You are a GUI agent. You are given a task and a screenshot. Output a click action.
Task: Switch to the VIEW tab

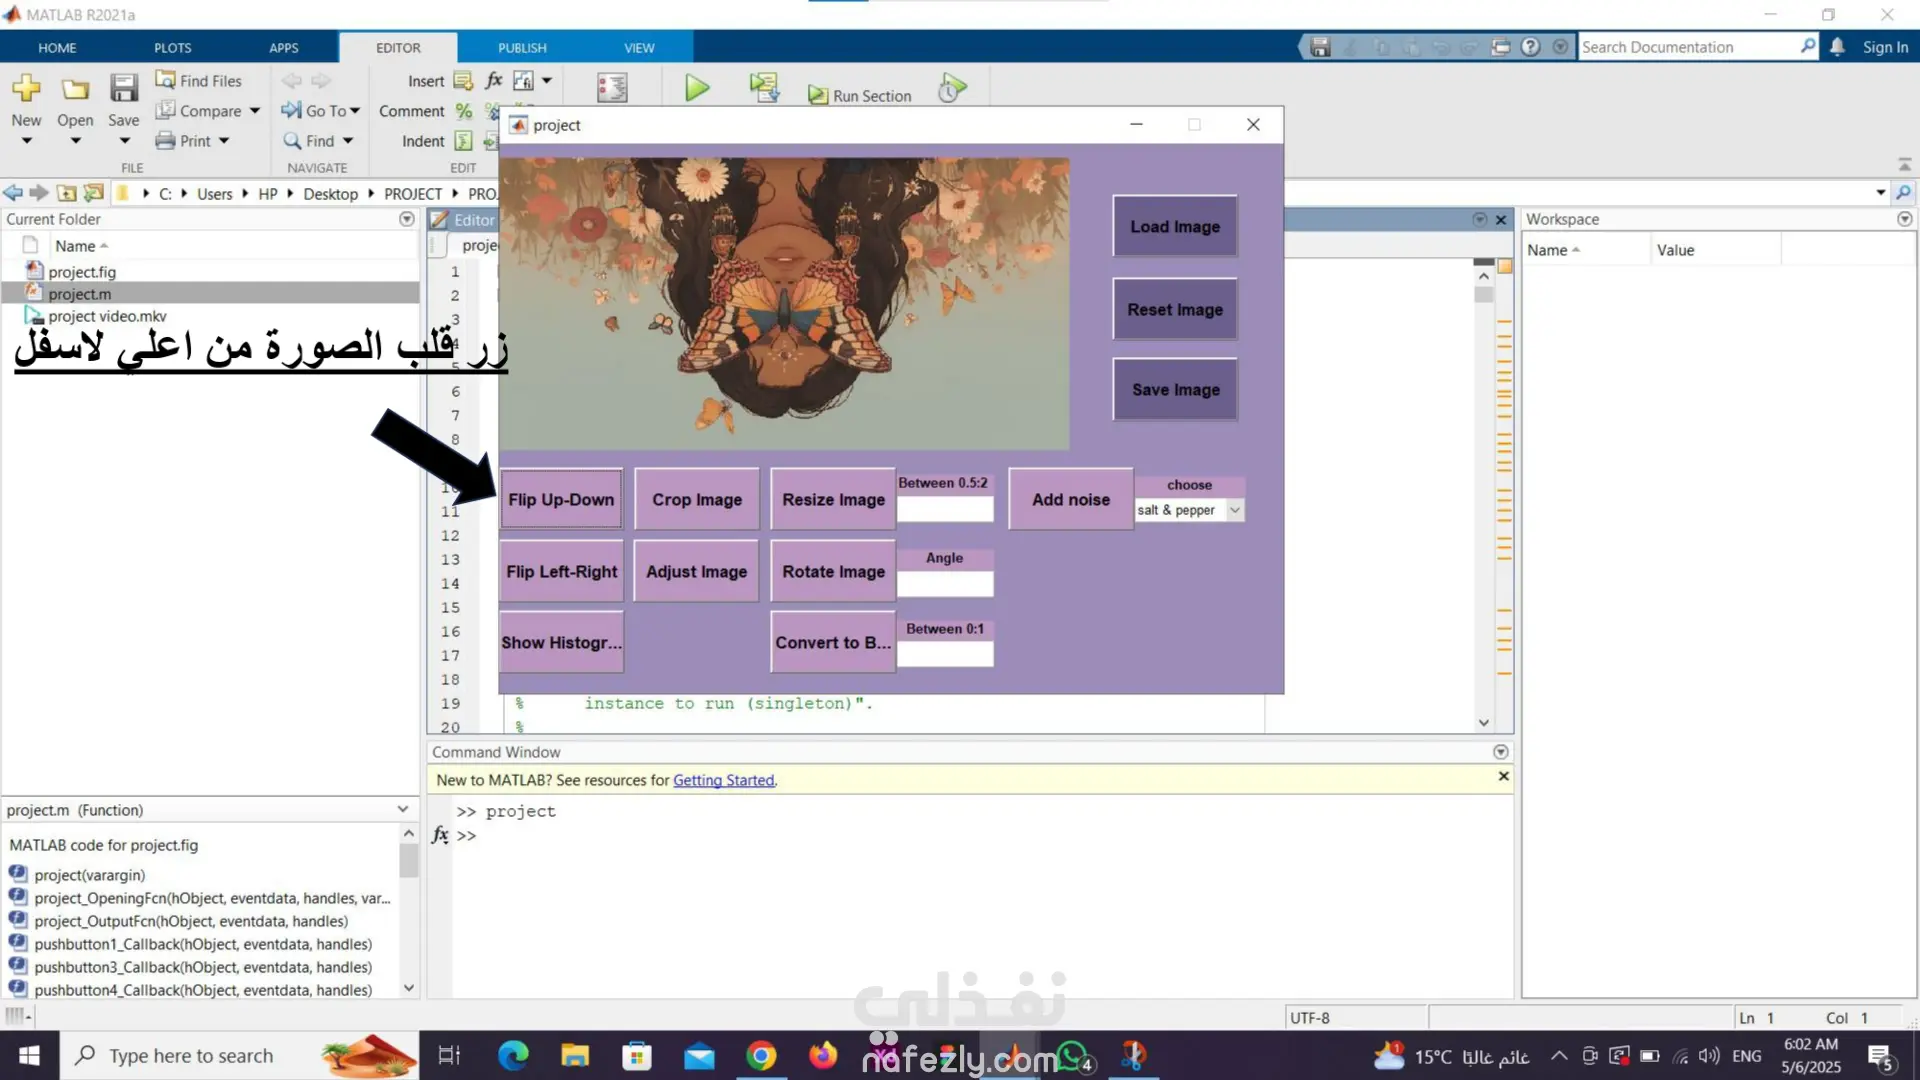pos(639,47)
